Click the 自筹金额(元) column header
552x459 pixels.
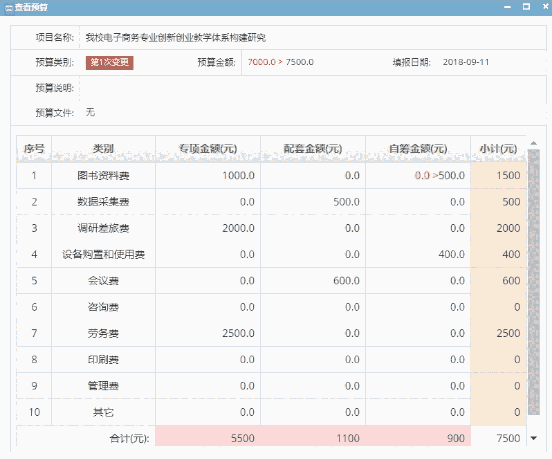418,149
